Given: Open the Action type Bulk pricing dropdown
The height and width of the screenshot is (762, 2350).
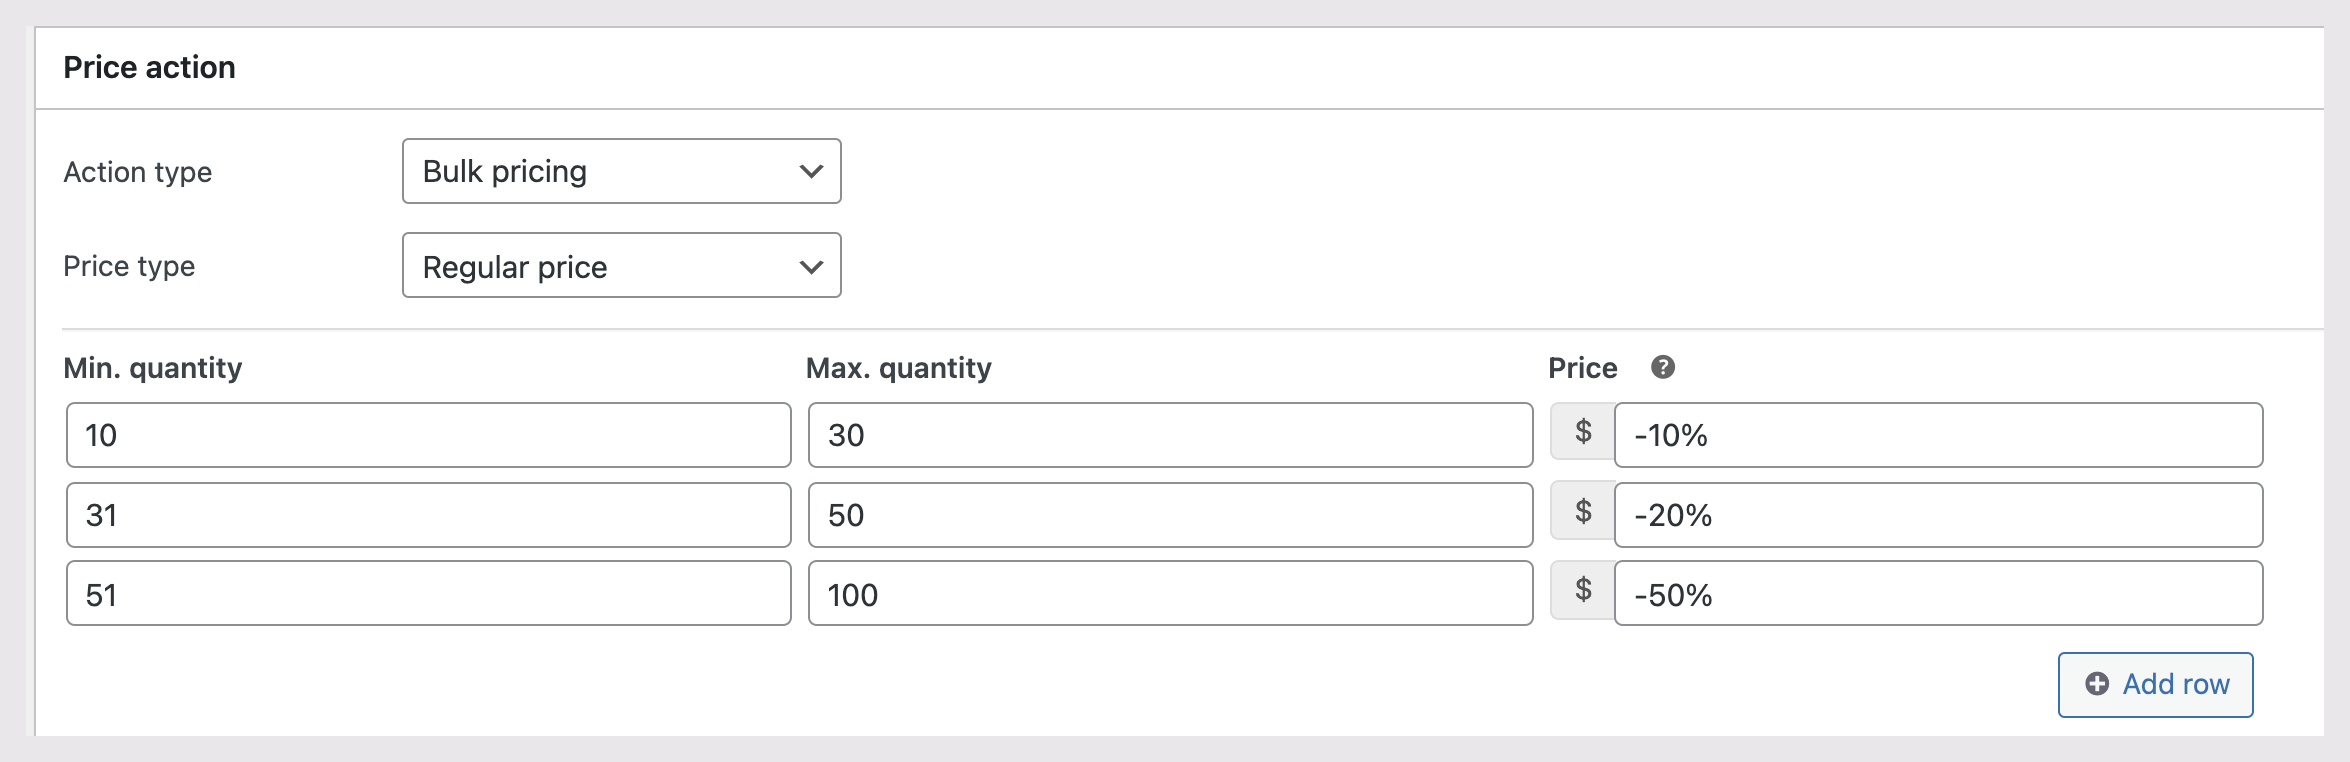Looking at the screenshot, I should click(620, 172).
